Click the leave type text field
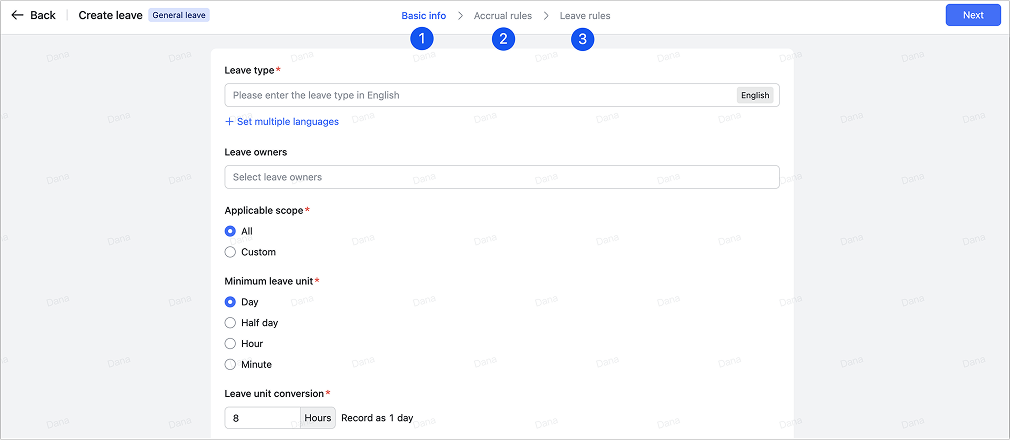Image resolution: width=1010 pixels, height=440 pixels. pyautogui.click(x=480, y=95)
